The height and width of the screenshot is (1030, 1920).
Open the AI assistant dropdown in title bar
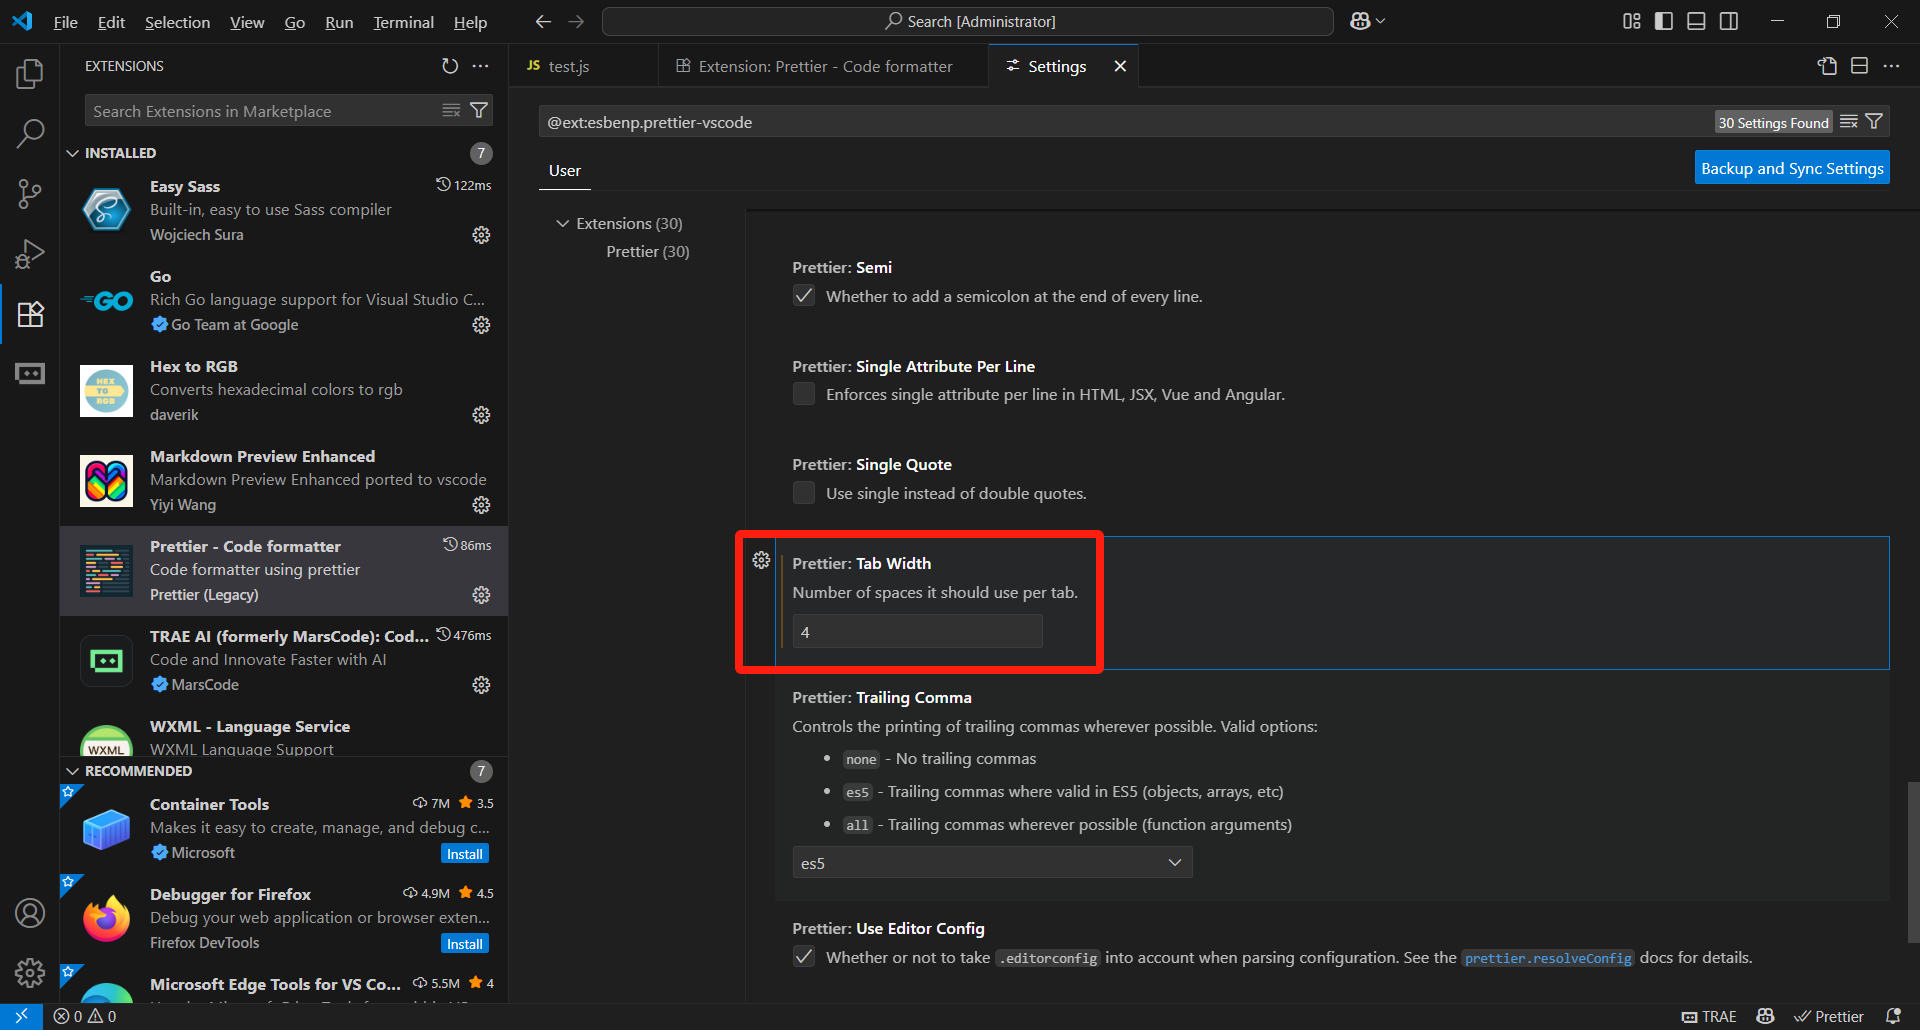pyautogui.click(x=1367, y=21)
